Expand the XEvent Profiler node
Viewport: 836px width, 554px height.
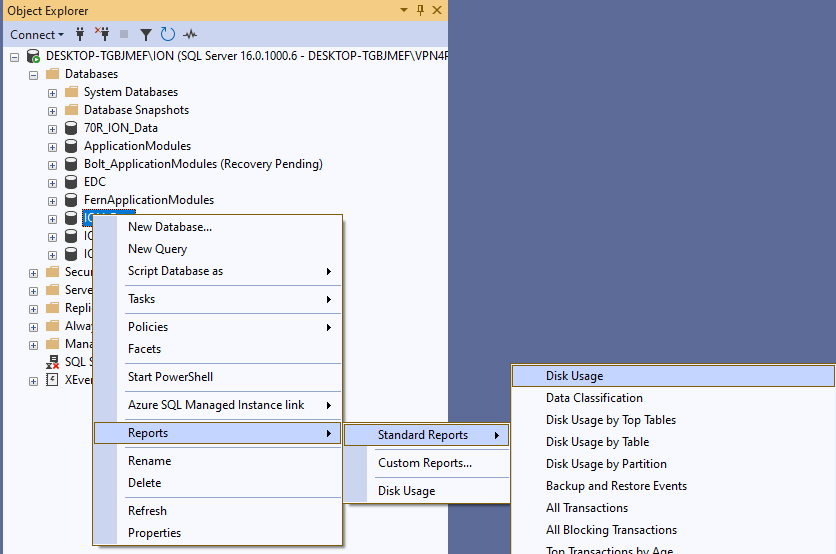34,381
